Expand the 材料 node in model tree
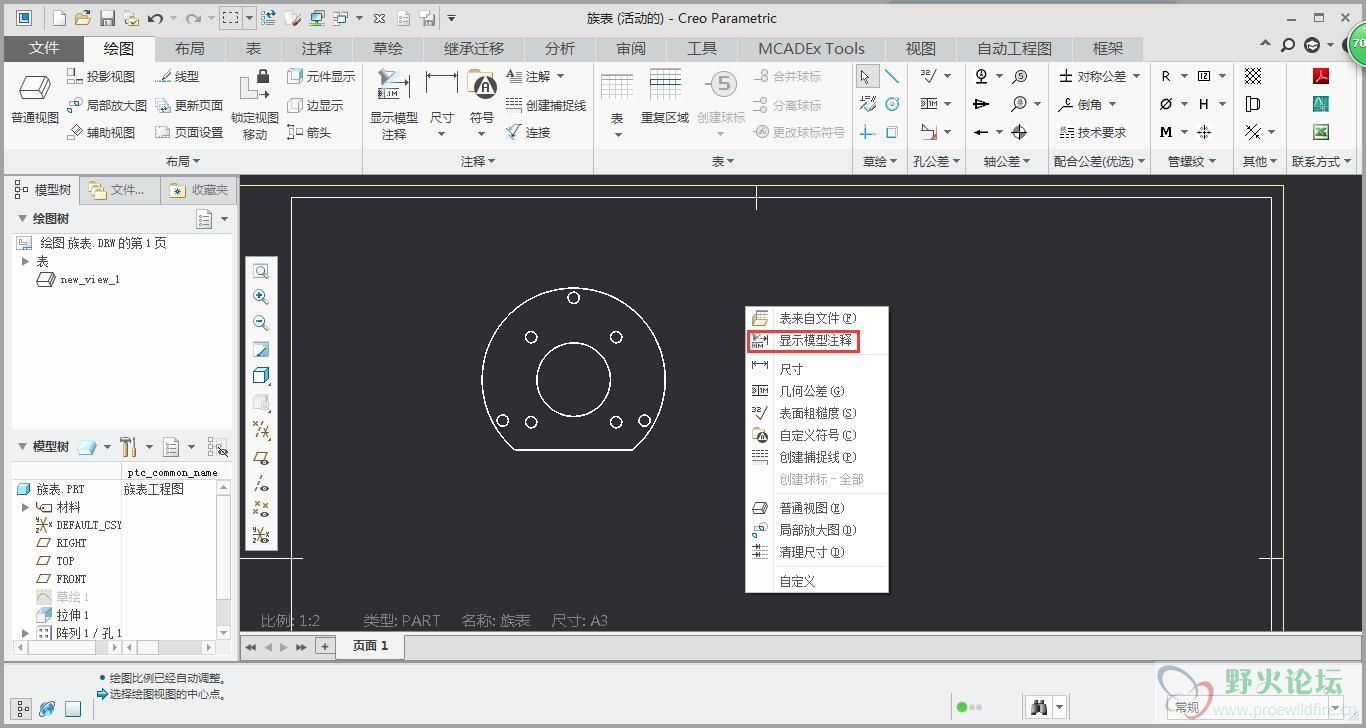The width and height of the screenshot is (1366, 728). point(26,507)
